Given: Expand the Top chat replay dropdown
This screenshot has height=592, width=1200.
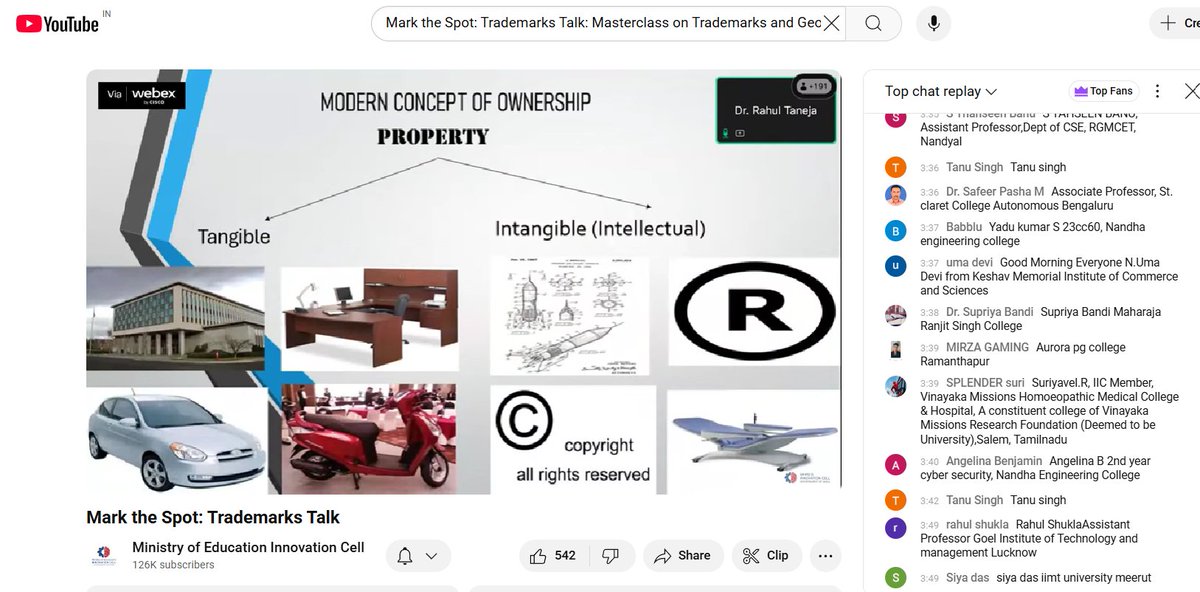Looking at the screenshot, I should 940,91.
